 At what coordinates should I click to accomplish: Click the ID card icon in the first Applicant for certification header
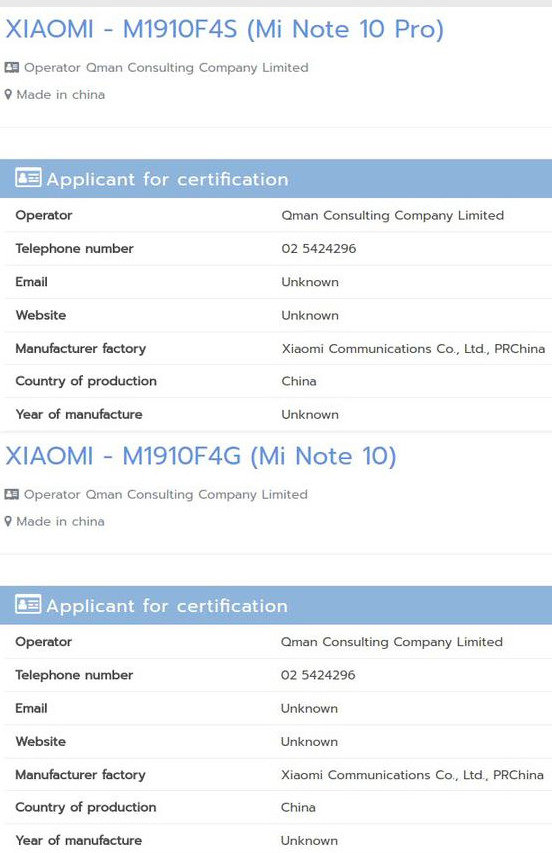coord(28,178)
